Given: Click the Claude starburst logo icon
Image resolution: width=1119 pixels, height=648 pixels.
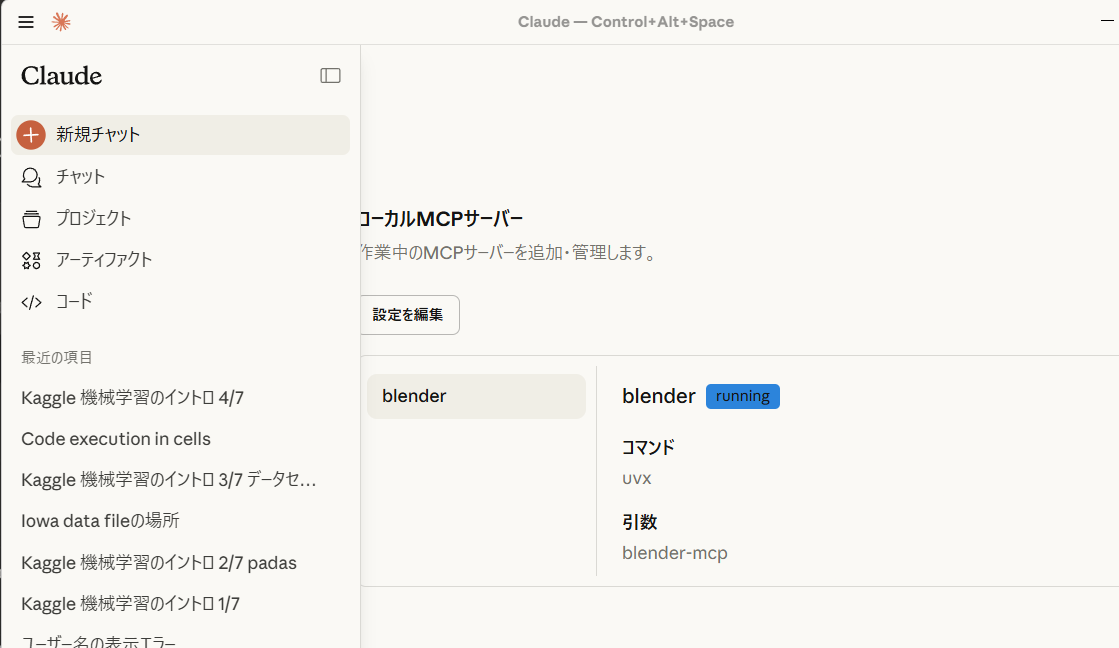Looking at the screenshot, I should [x=61, y=22].
